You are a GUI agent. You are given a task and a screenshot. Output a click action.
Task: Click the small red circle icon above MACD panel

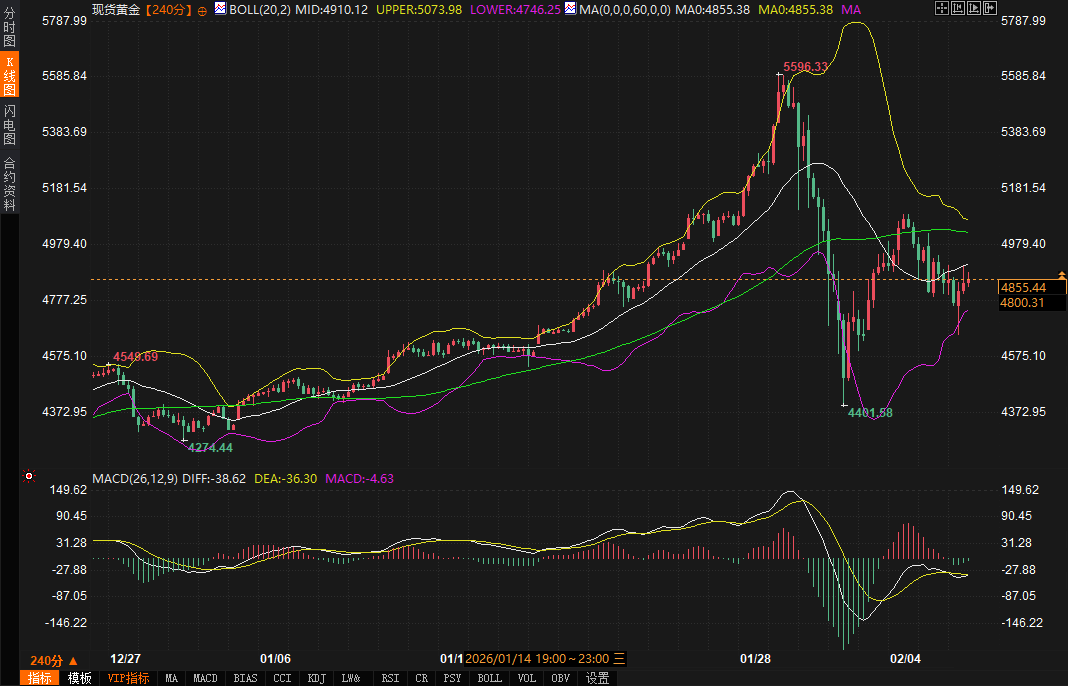[x=29, y=477]
